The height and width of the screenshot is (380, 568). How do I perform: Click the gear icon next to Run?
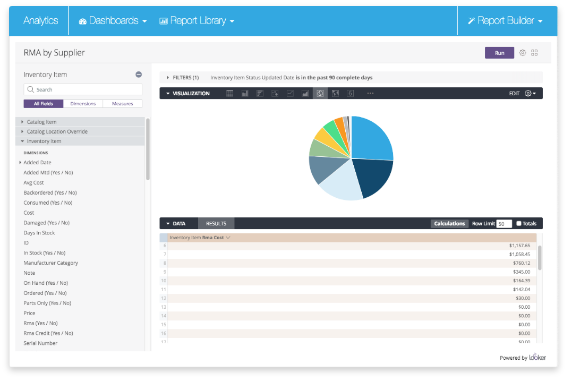click(522, 53)
